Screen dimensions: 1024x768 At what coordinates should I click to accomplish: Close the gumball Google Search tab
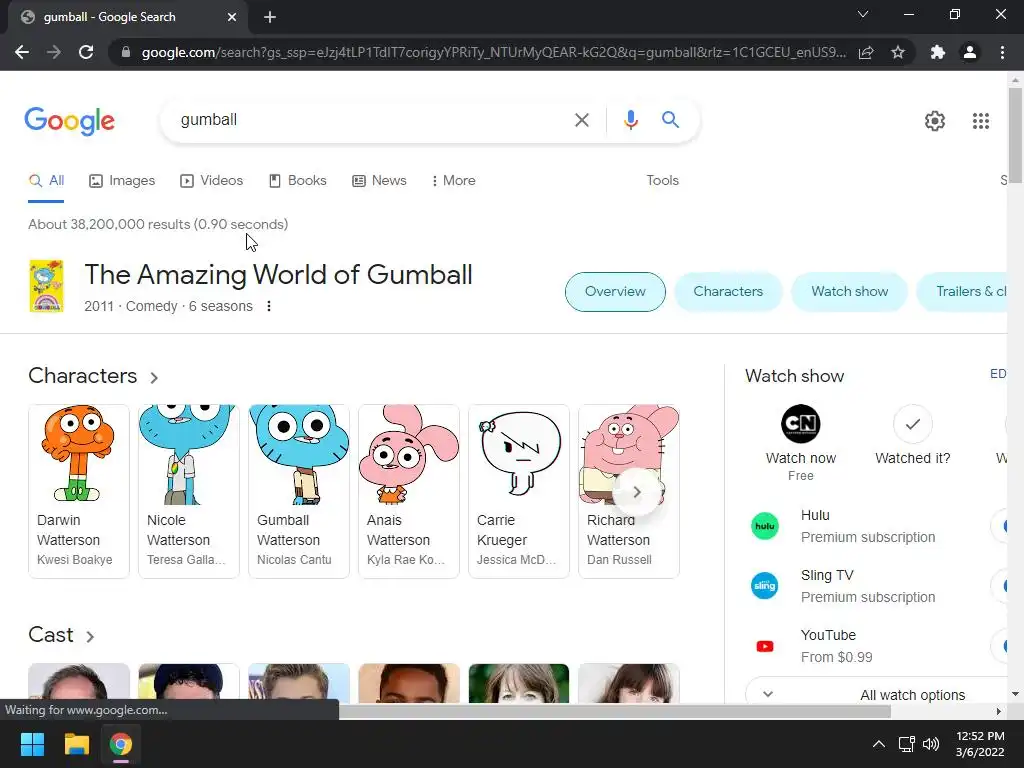point(232,17)
